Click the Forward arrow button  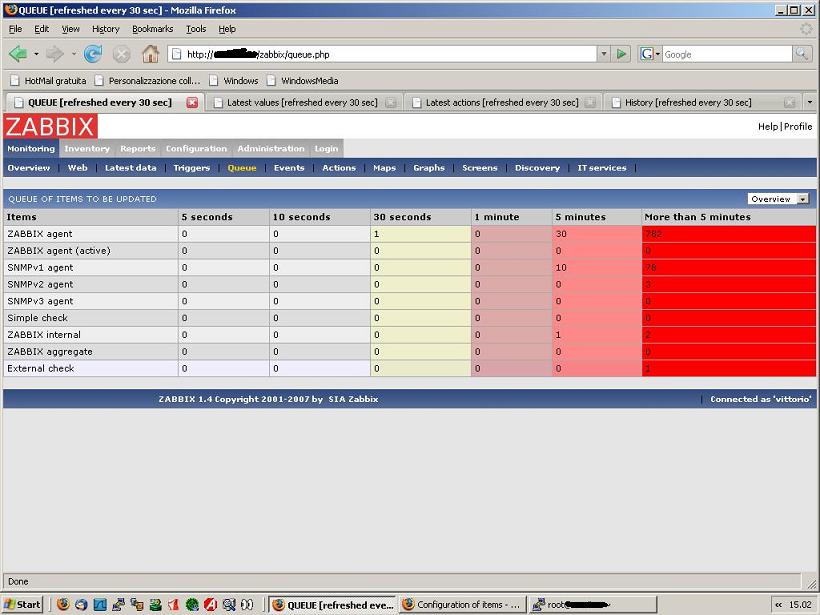54,54
